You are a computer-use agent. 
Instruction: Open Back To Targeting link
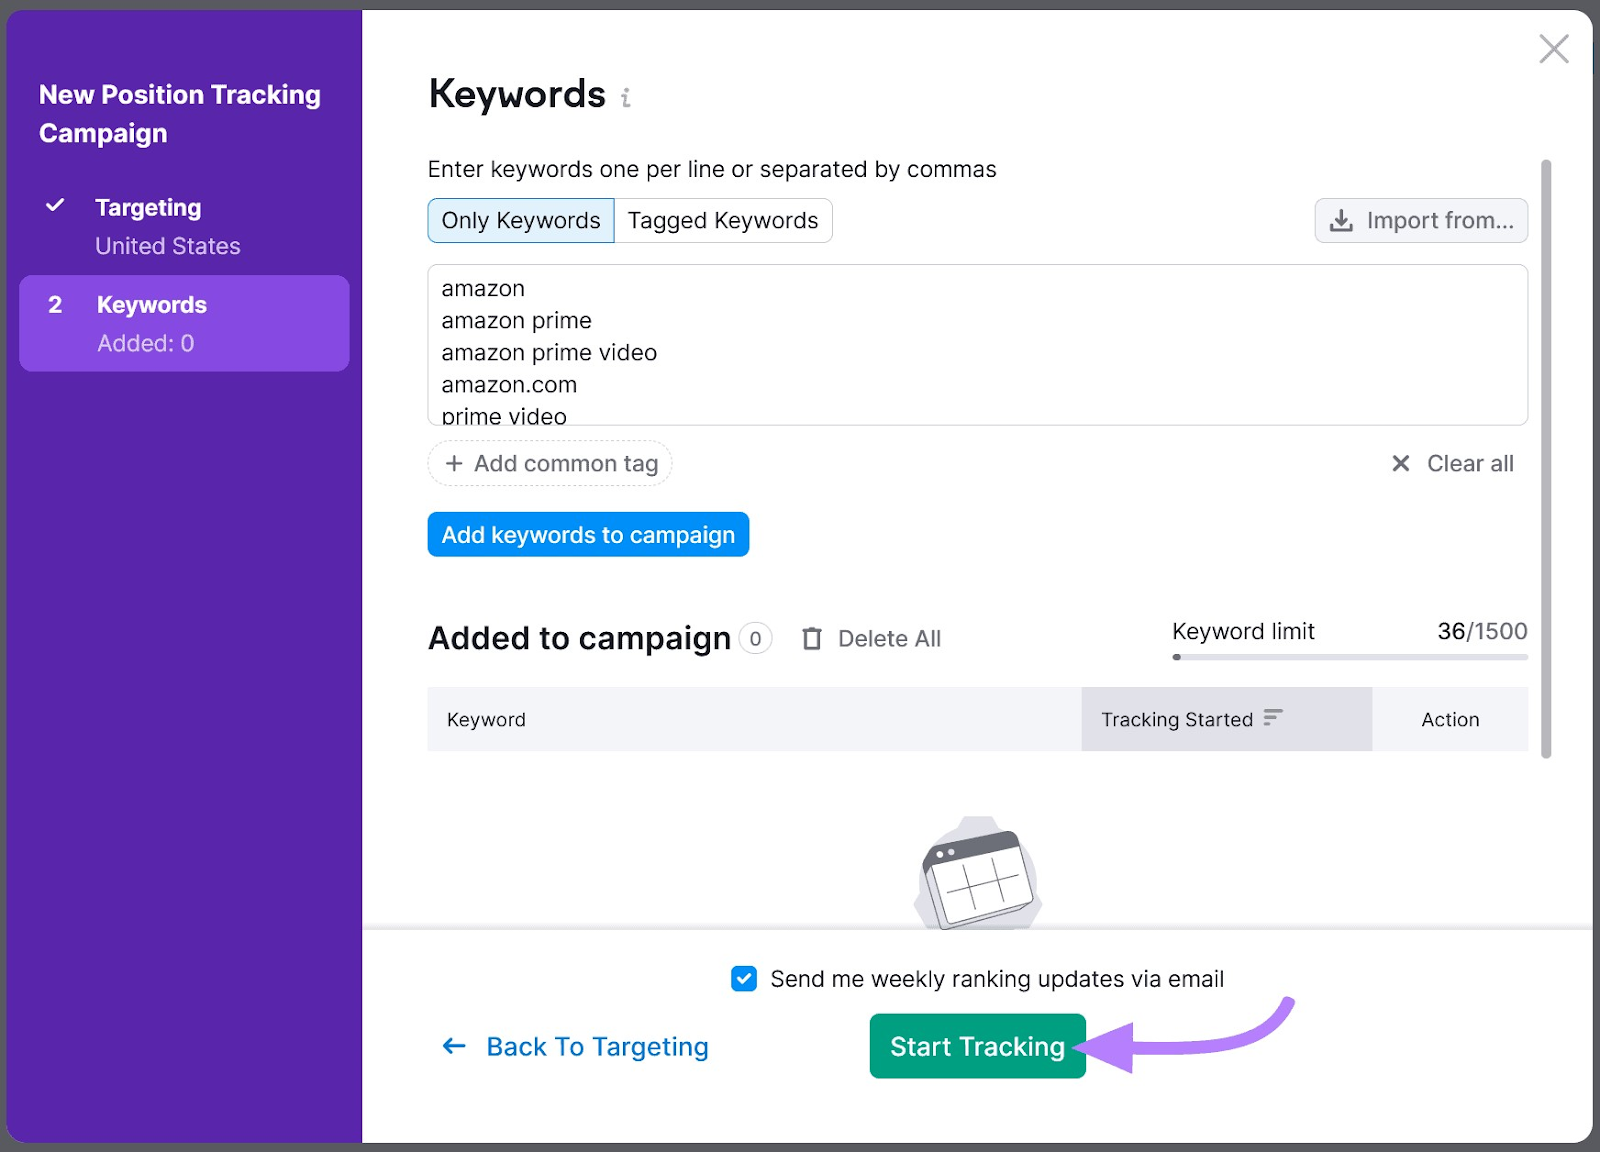[x=597, y=1046]
